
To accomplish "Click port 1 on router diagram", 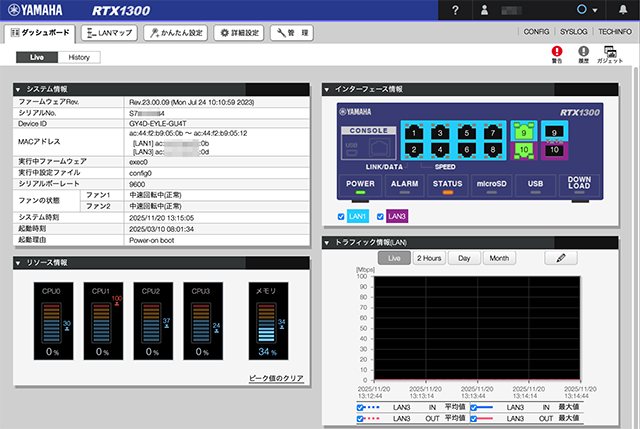I will [414, 133].
